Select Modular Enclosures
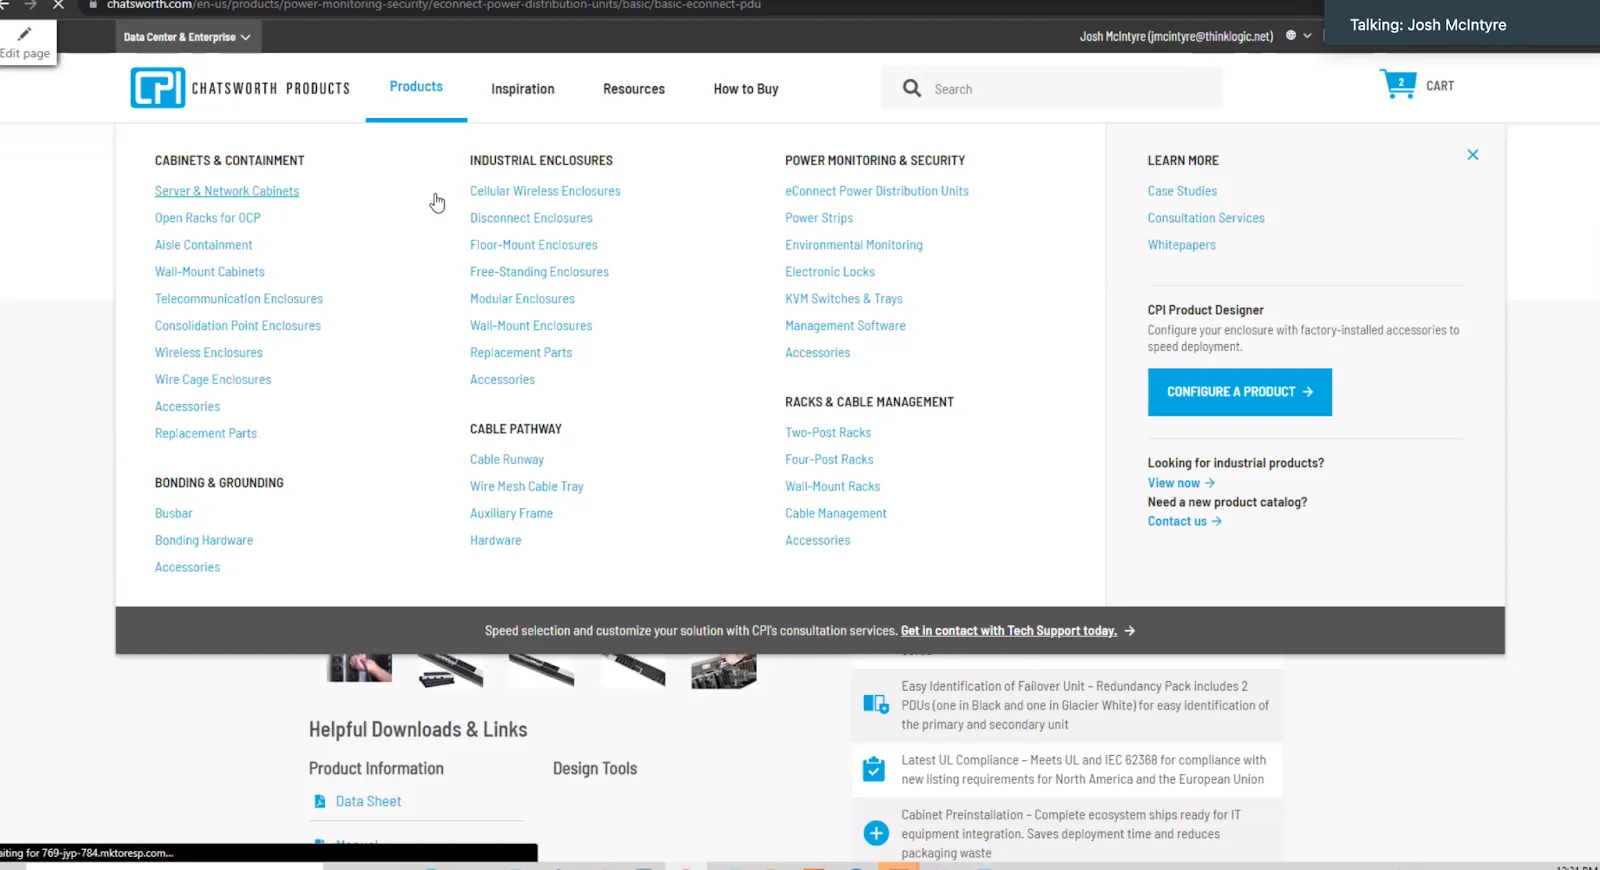Screen dimensions: 1600x870 pyautogui.click(x=522, y=299)
